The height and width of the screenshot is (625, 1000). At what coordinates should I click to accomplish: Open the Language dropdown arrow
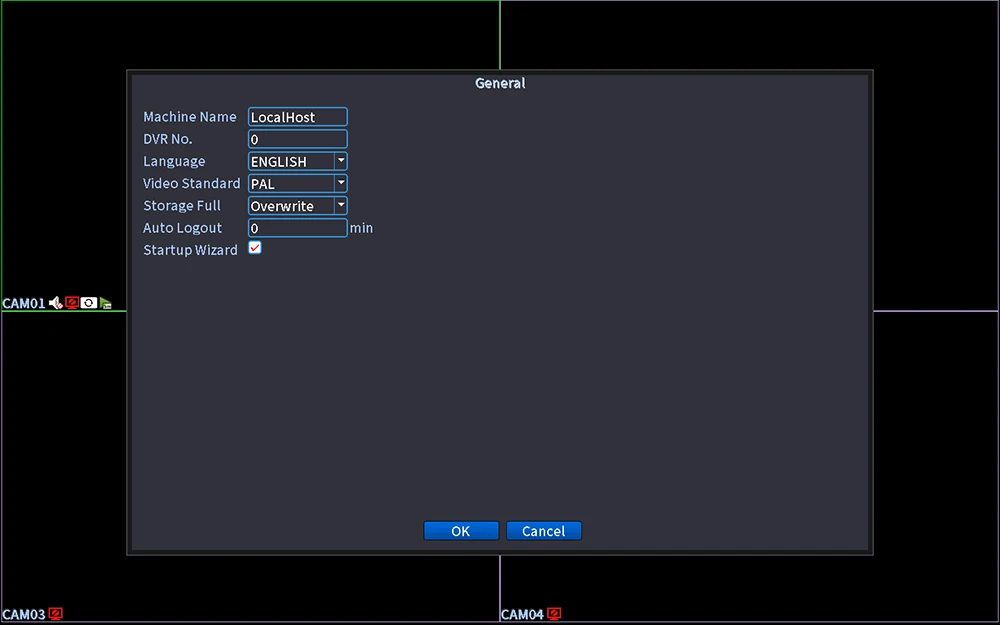tap(341, 161)
